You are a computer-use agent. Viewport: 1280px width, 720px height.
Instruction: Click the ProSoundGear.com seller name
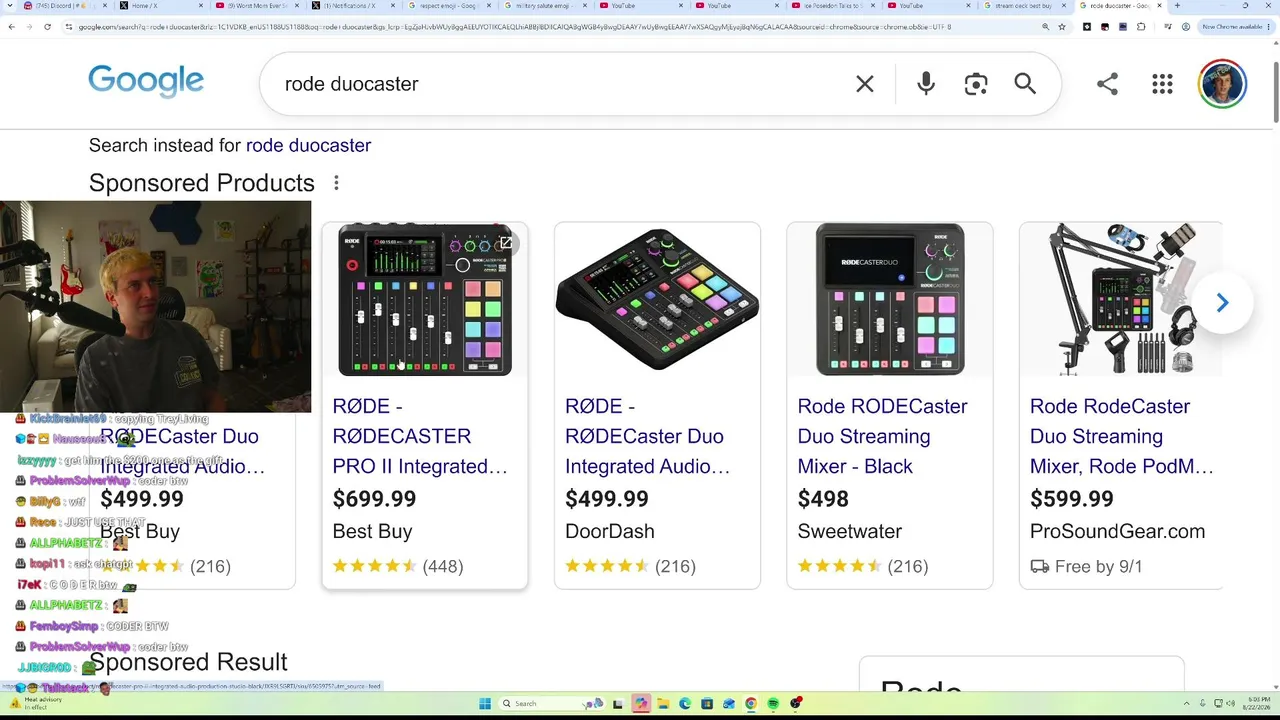pyautogui.click(x=1117, y=531)
